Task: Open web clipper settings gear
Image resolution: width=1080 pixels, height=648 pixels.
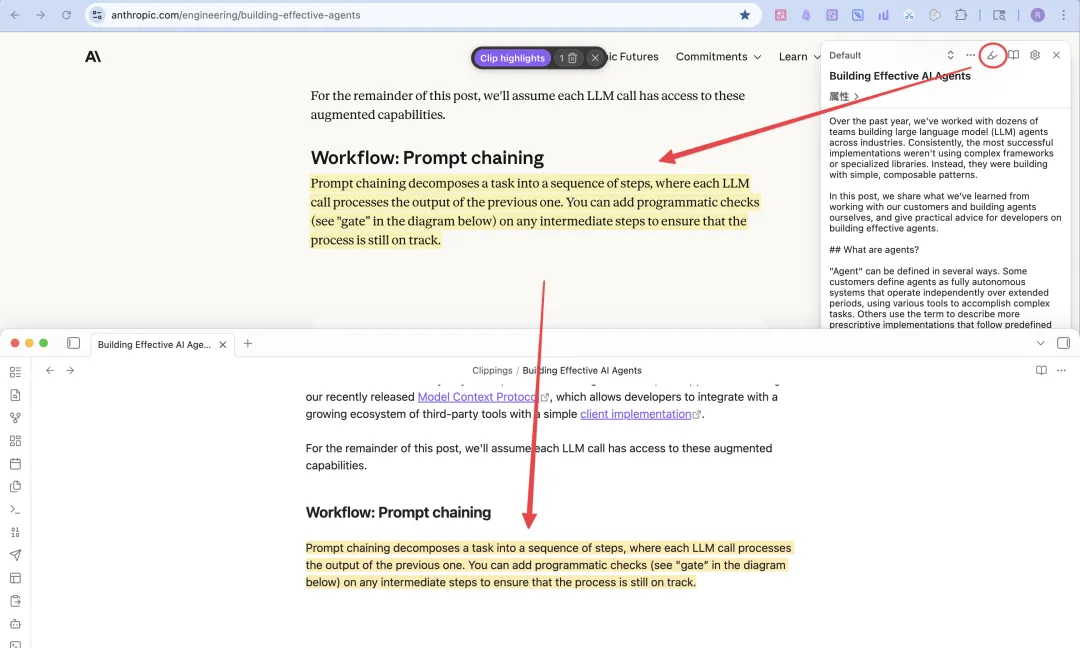Action: click(x=1035, y=55)
